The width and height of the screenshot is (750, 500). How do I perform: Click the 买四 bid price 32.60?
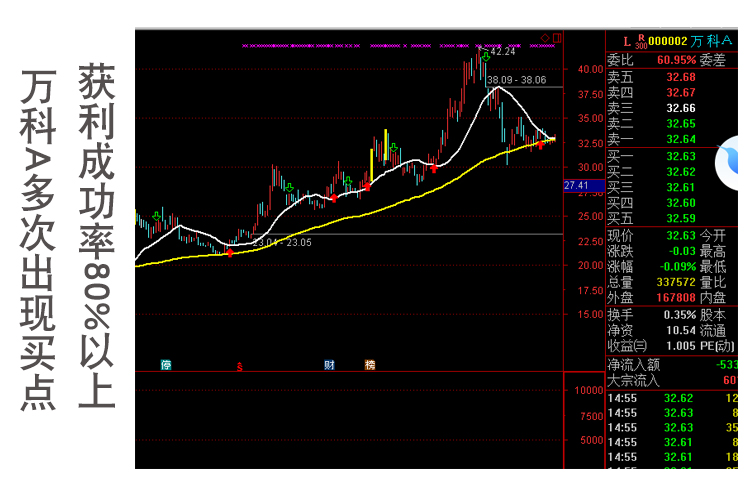coord(681,203)
